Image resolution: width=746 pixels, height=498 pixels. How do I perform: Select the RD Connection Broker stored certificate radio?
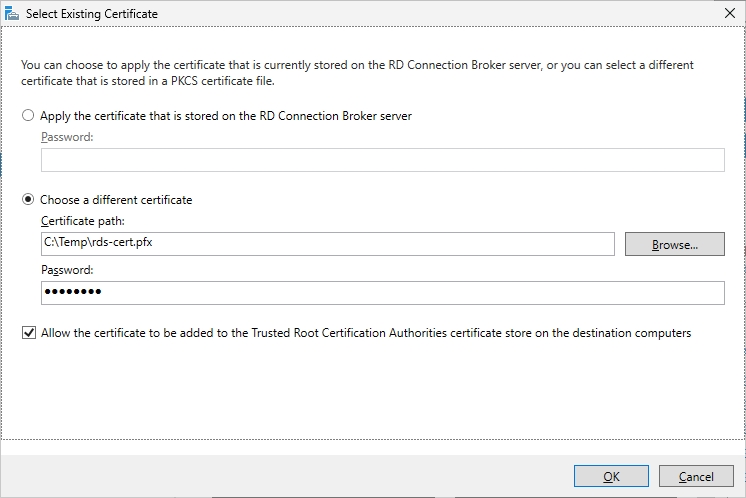(28, 116)
